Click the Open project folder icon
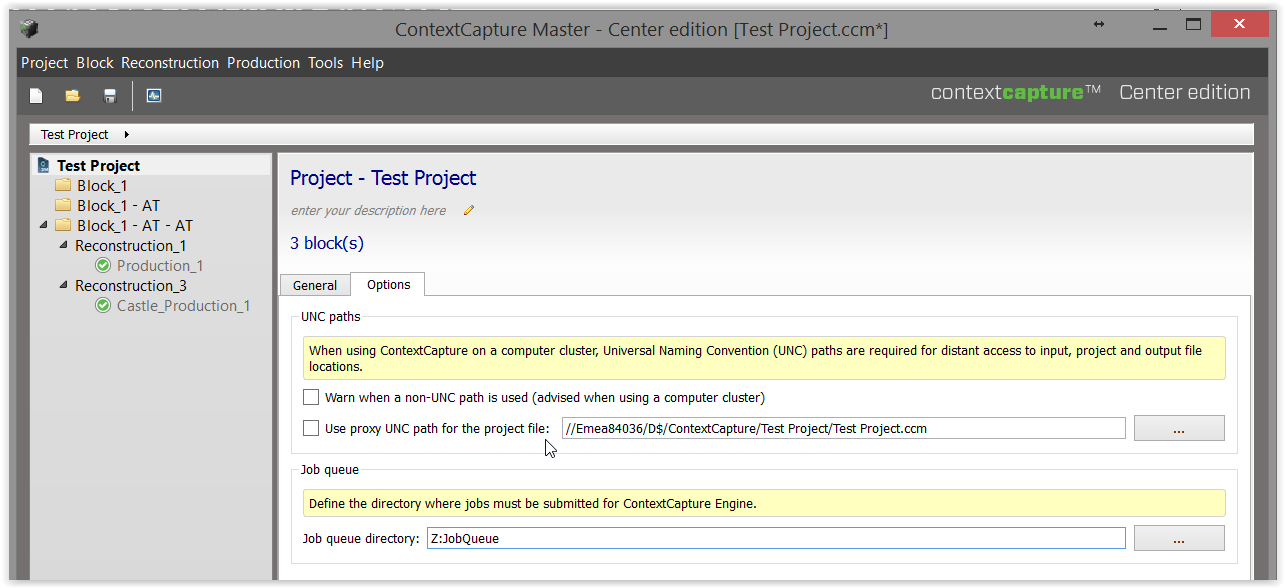The width and height of the screenshot is (1285, 588). [x=73, y=96]
